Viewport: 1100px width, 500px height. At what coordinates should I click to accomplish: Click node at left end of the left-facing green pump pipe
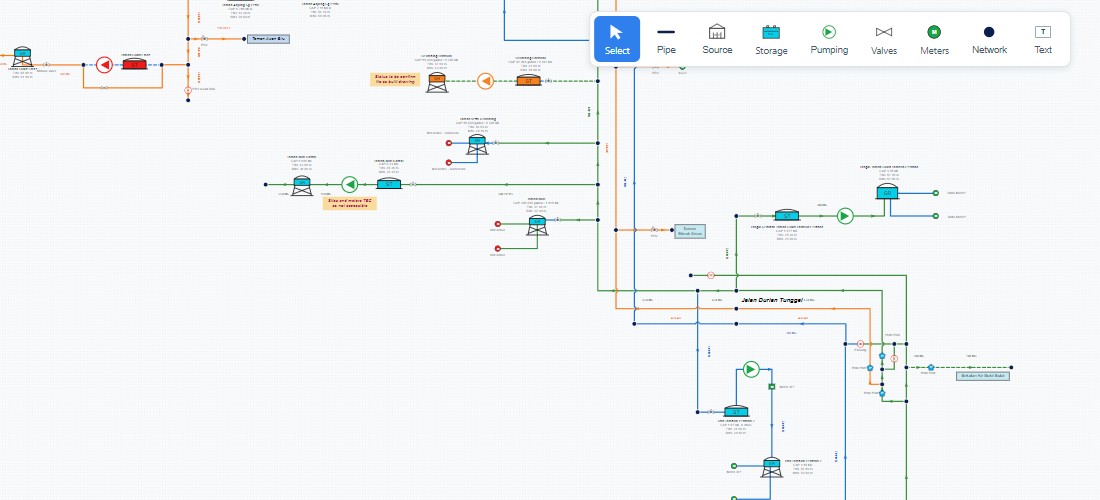pos(266,184)
